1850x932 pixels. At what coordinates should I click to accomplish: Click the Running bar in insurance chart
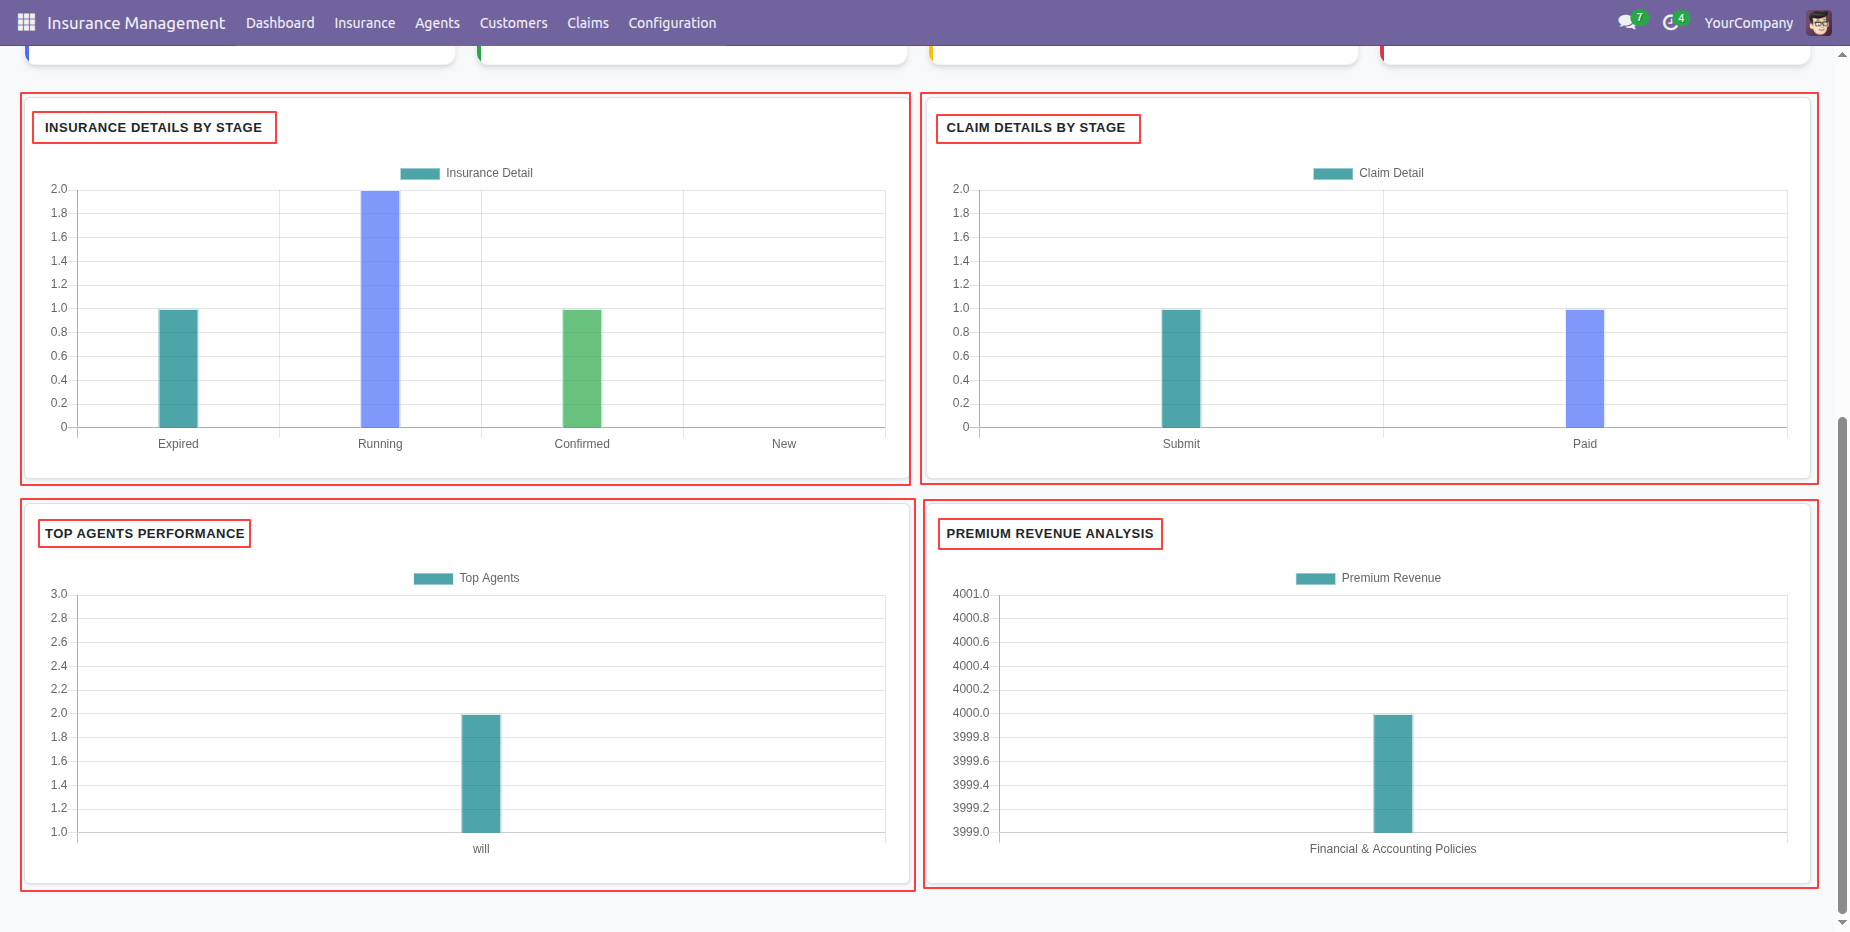coord(380,309)
